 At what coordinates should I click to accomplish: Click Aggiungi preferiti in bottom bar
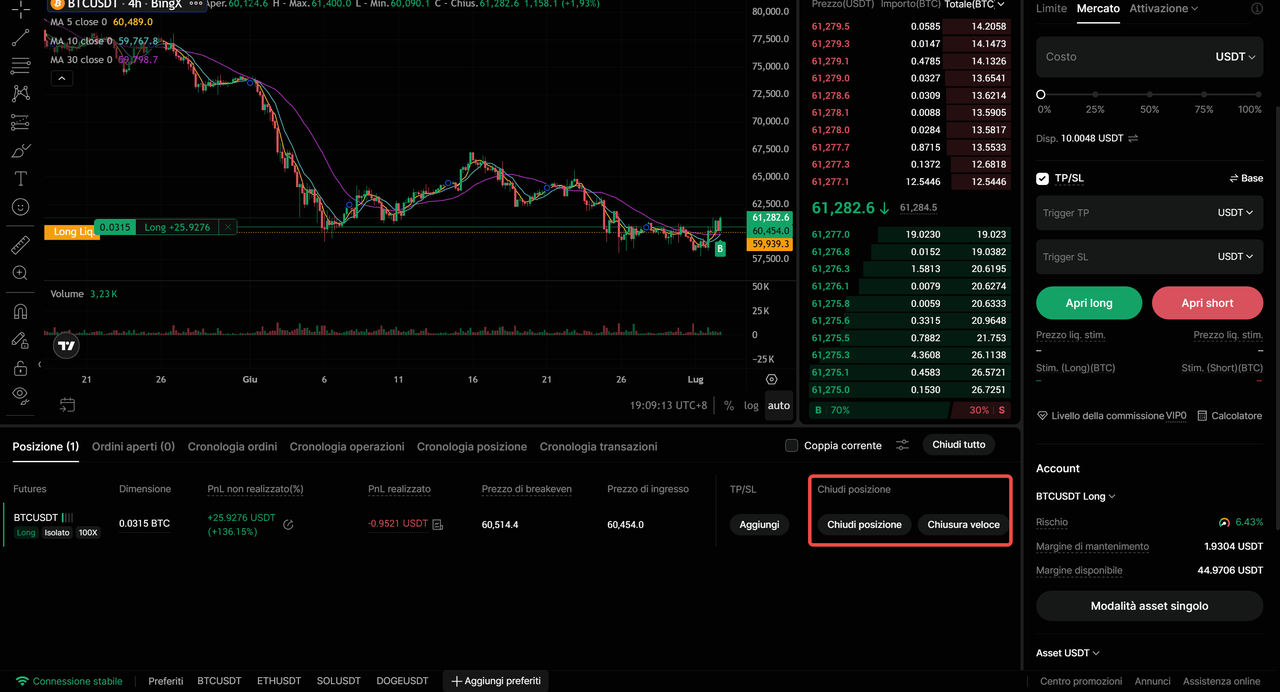tap(496, 681)
